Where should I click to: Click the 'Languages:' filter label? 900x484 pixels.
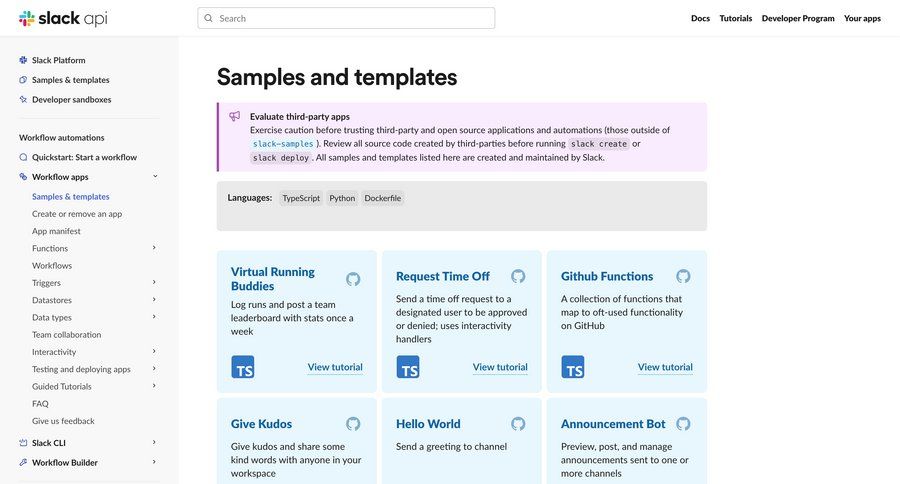250,198
